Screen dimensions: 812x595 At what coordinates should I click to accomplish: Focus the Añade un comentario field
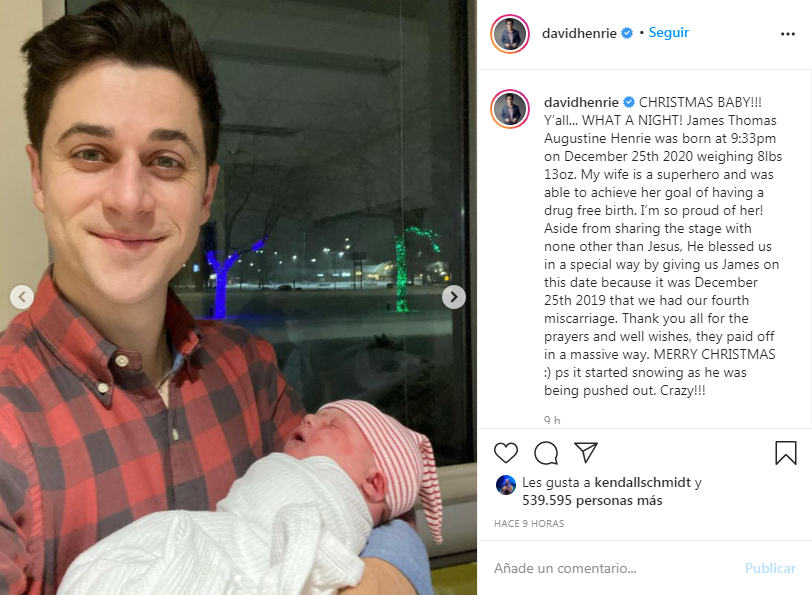coord(611,568)
